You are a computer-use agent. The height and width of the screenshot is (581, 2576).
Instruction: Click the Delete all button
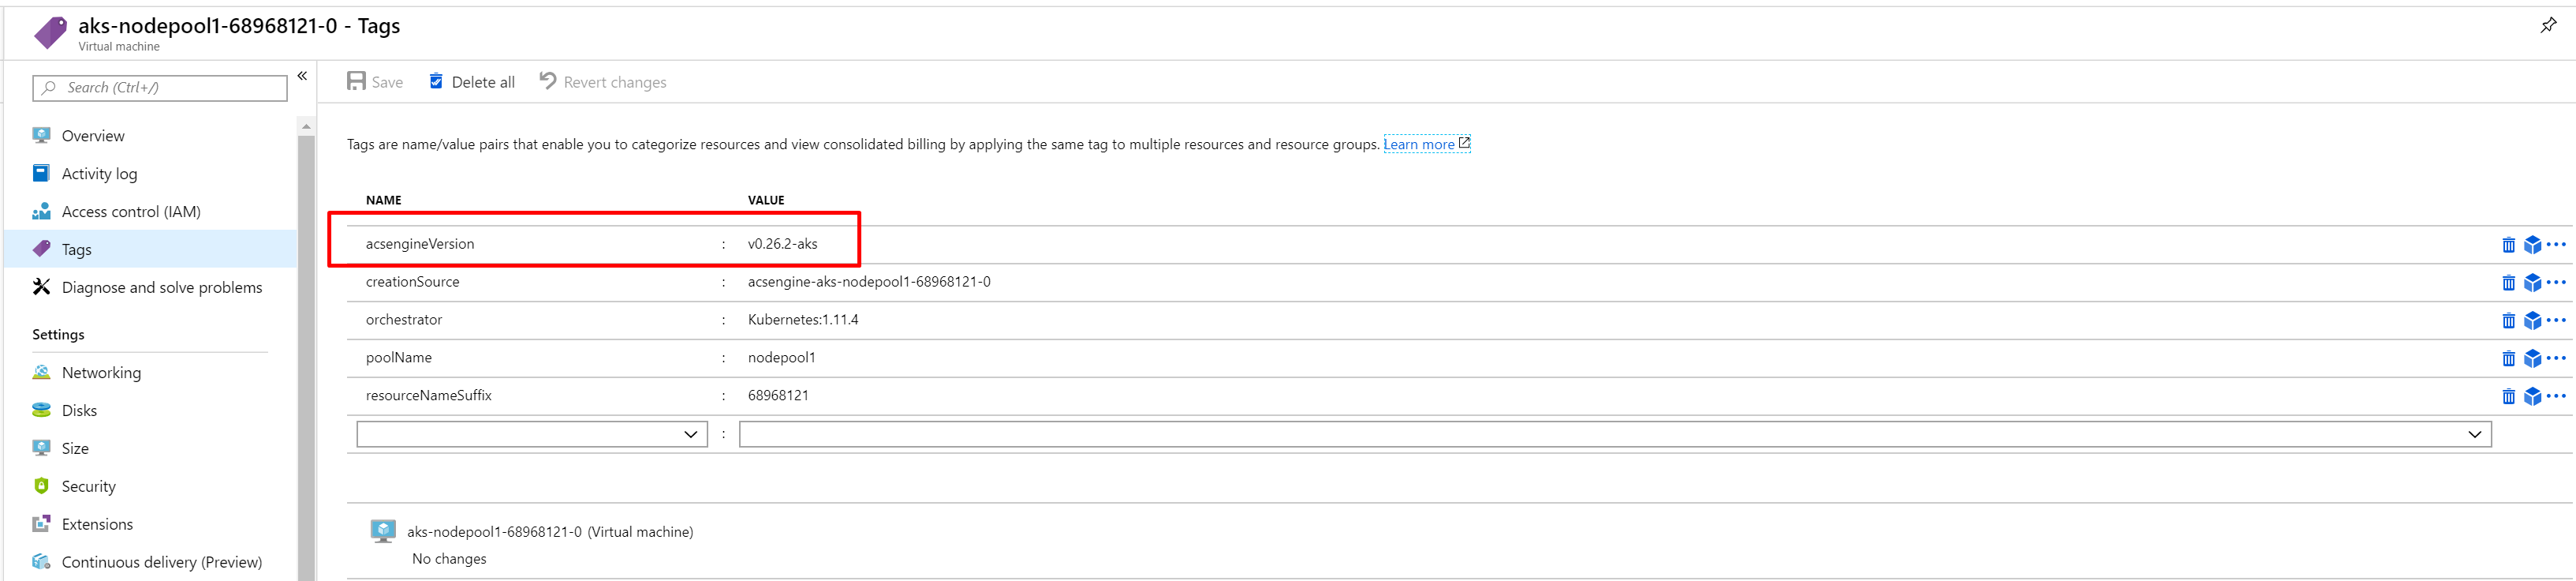[472, 82]
